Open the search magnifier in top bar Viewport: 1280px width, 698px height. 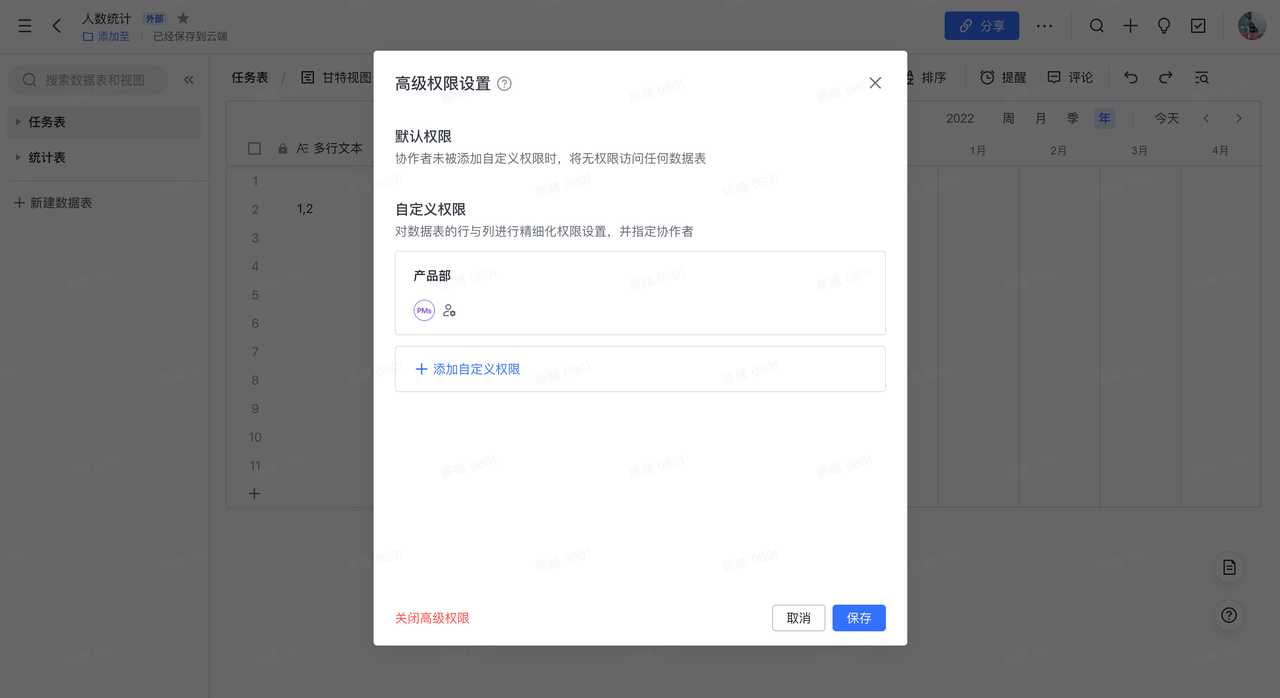pos(1097,26)
